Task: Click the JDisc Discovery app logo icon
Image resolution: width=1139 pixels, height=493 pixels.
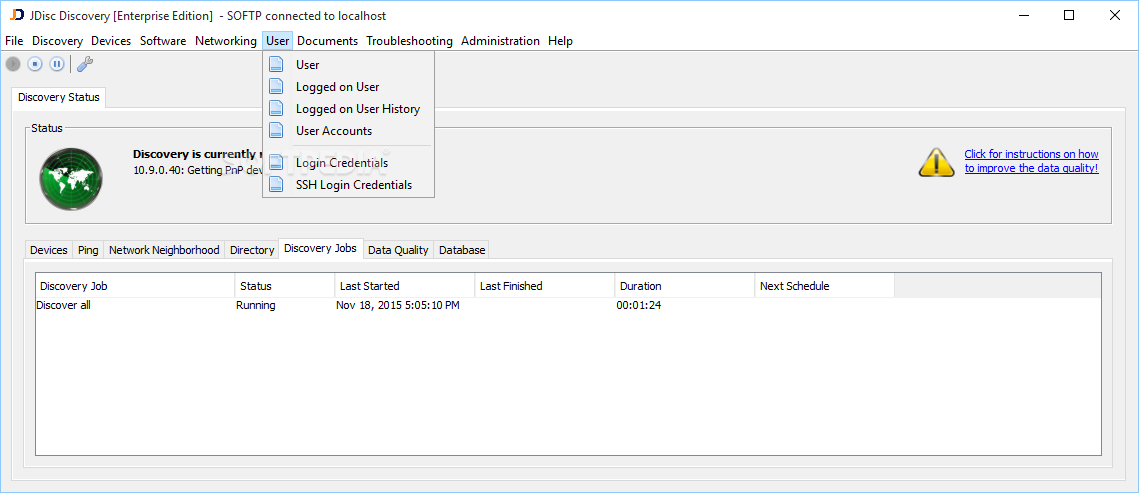Action: (x=17, y=15)
